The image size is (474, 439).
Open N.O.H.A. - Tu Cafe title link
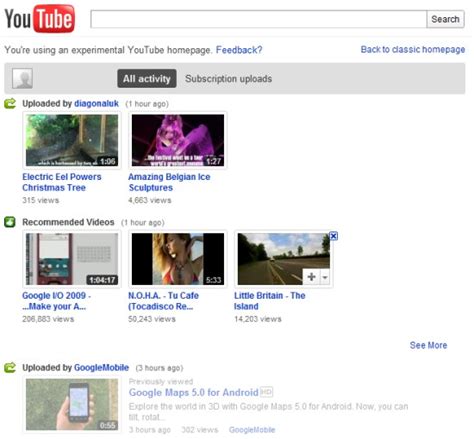click(163, 301)
